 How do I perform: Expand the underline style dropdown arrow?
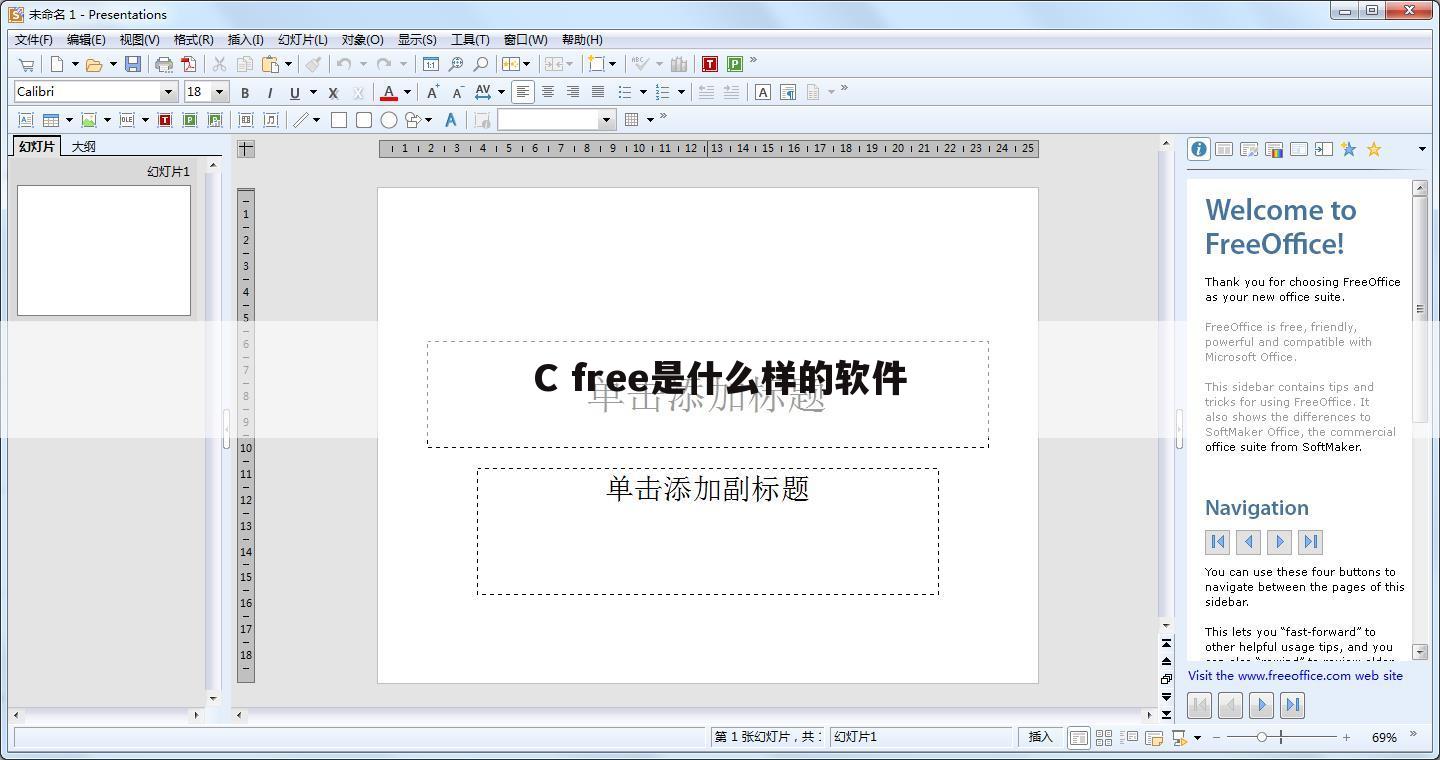pos(313,92)
